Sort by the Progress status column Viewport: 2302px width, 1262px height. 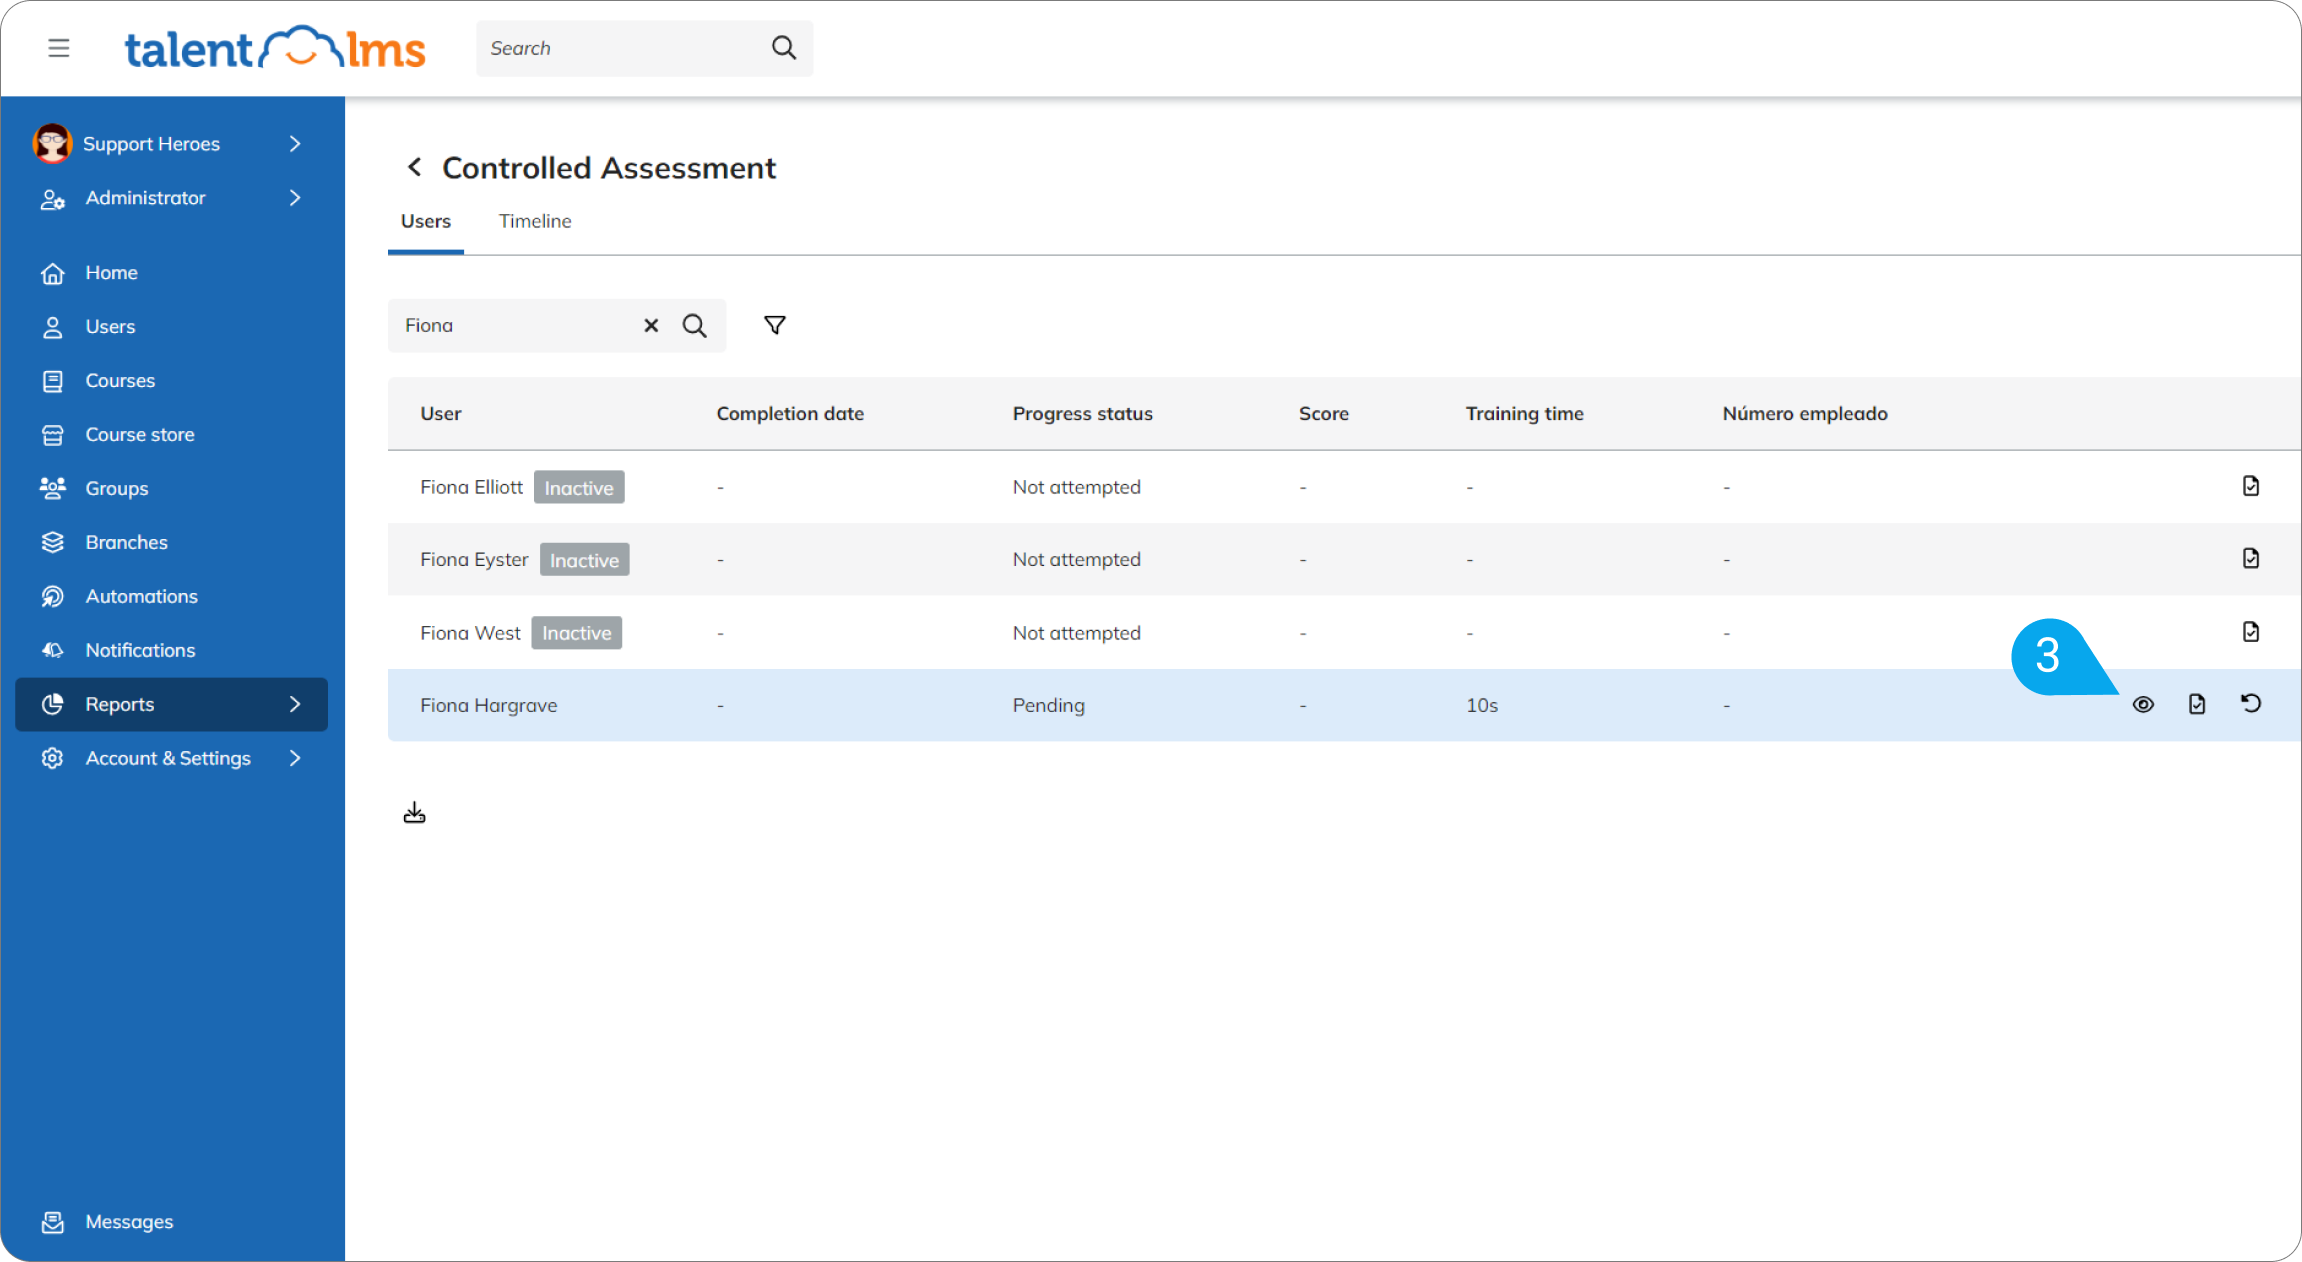(x=1082, y=414)
